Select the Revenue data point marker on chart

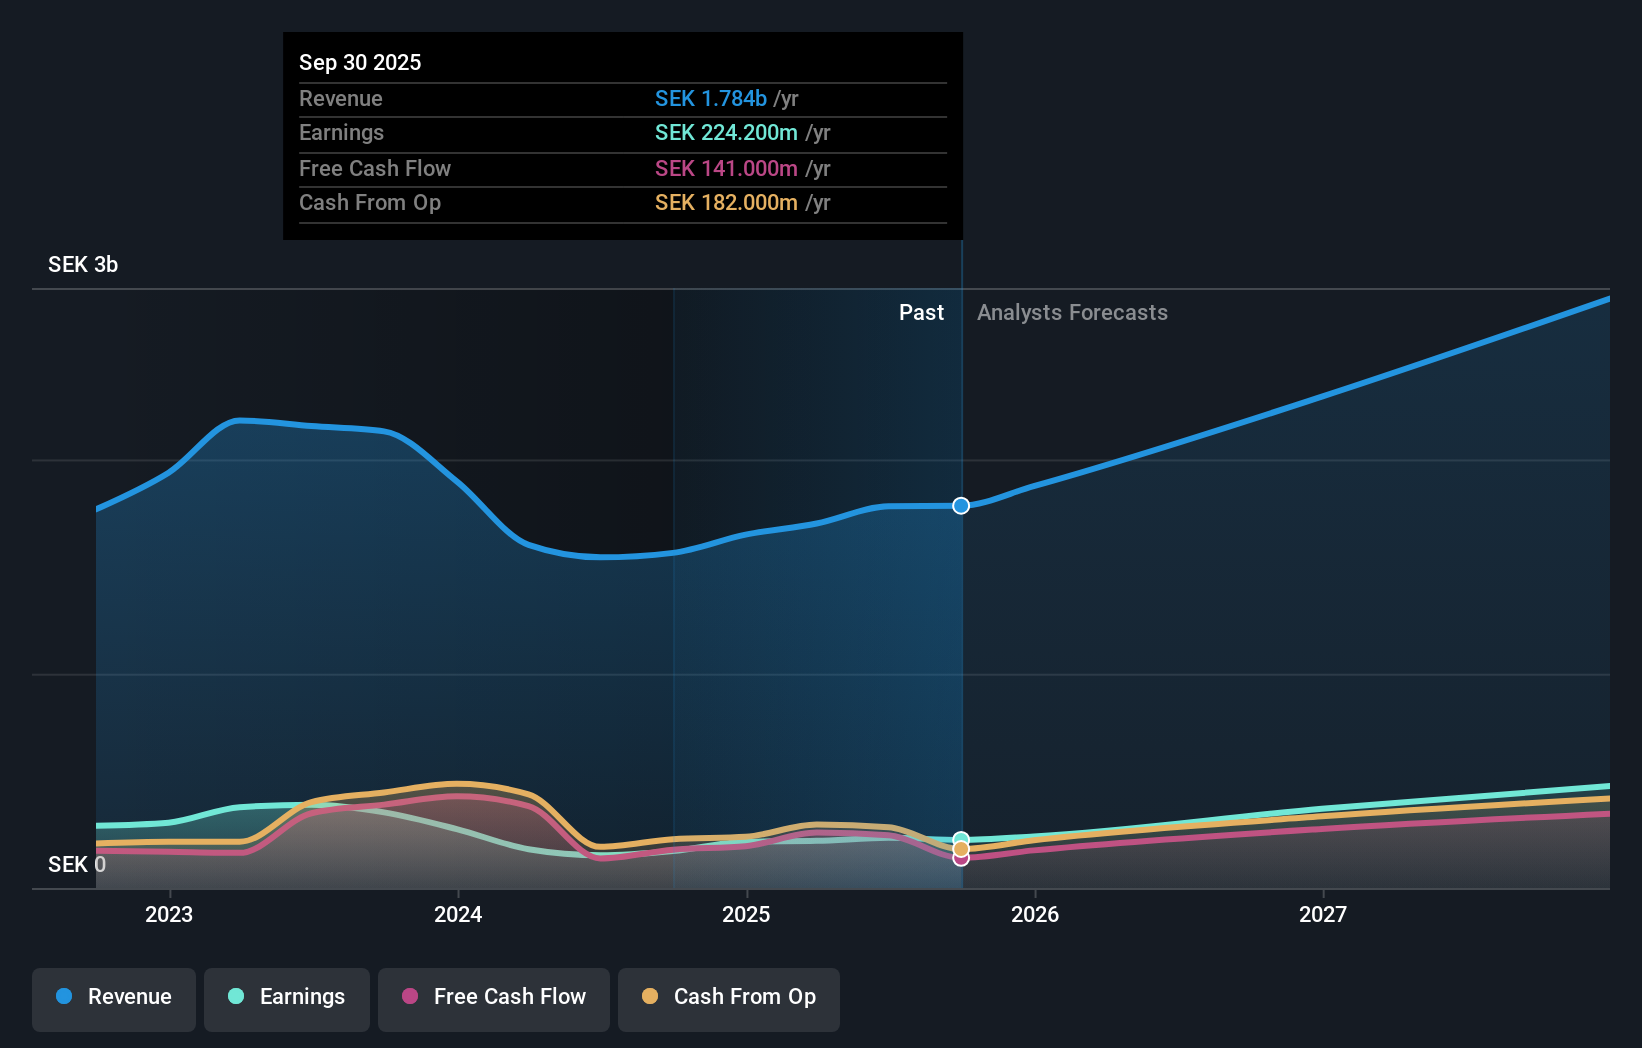(x=961, y=506)
